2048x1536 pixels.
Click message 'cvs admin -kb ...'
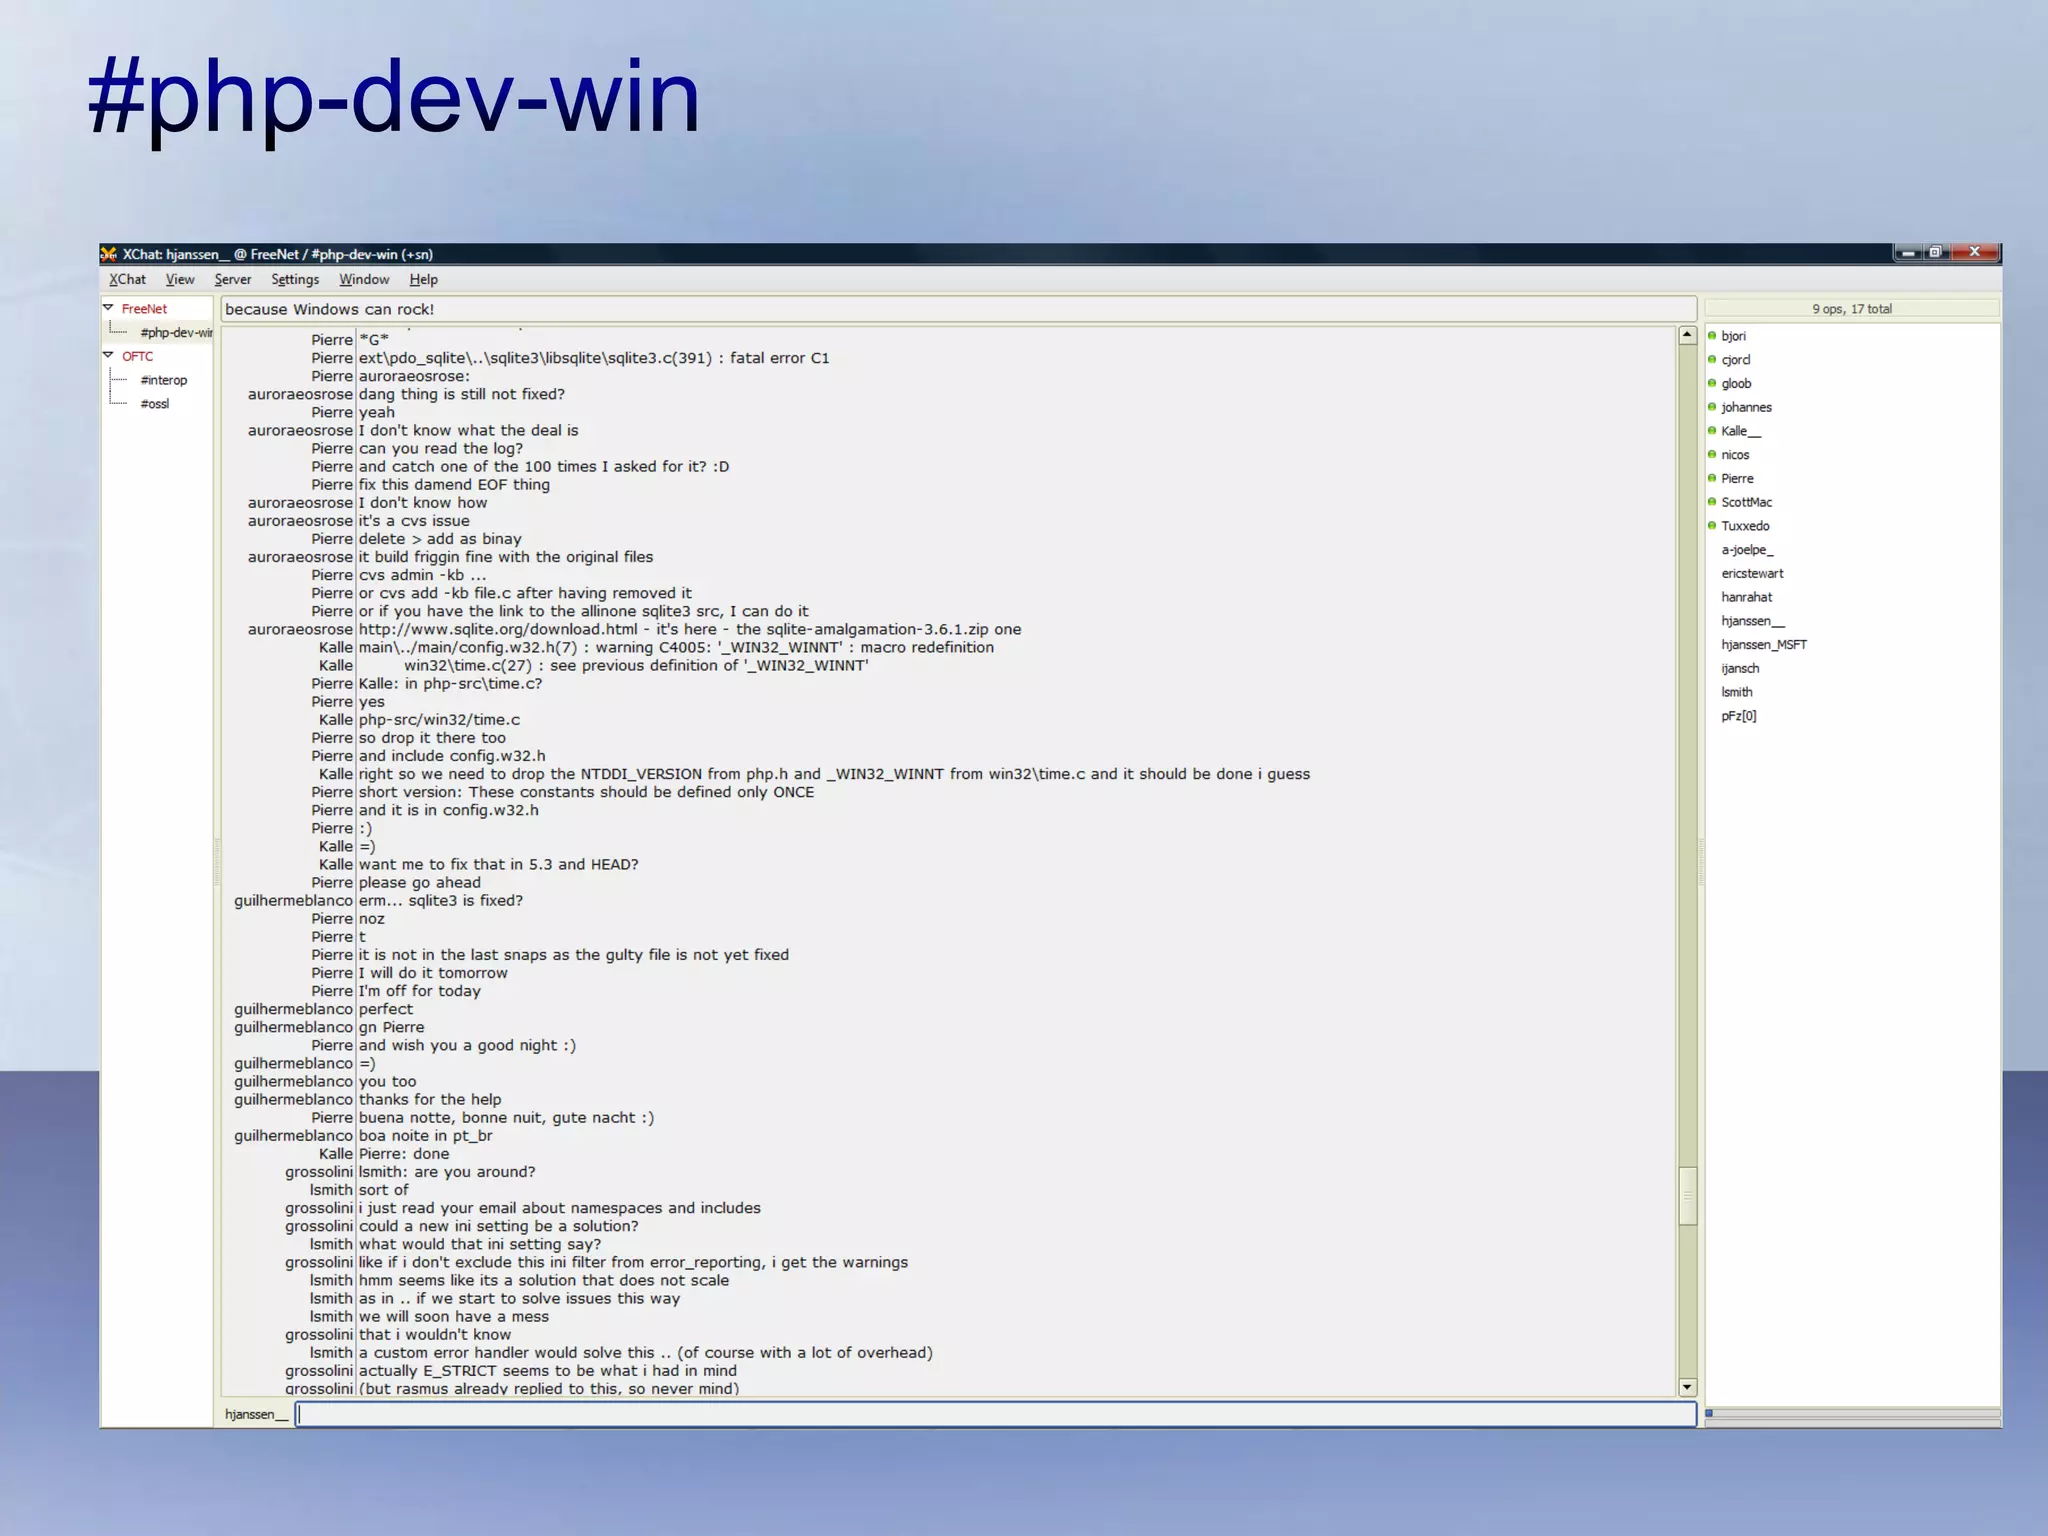[x=422, y=576]
